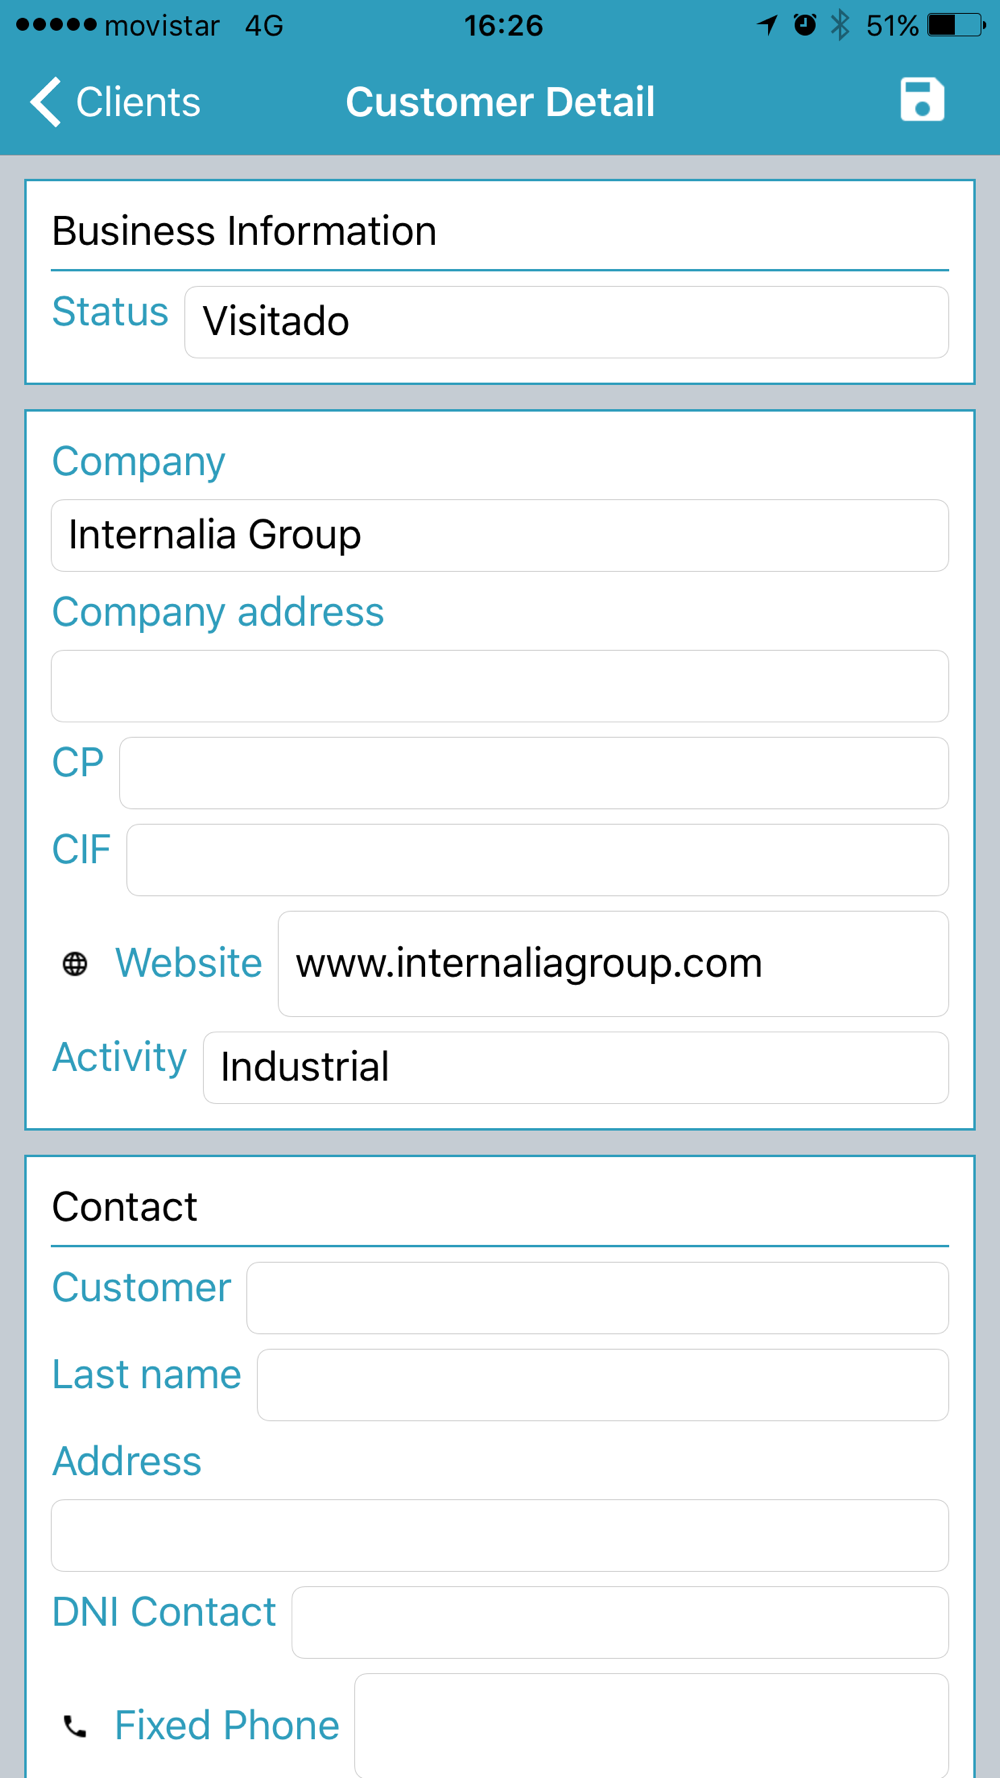
Task: Tap the Website label link
Action: 188,963
